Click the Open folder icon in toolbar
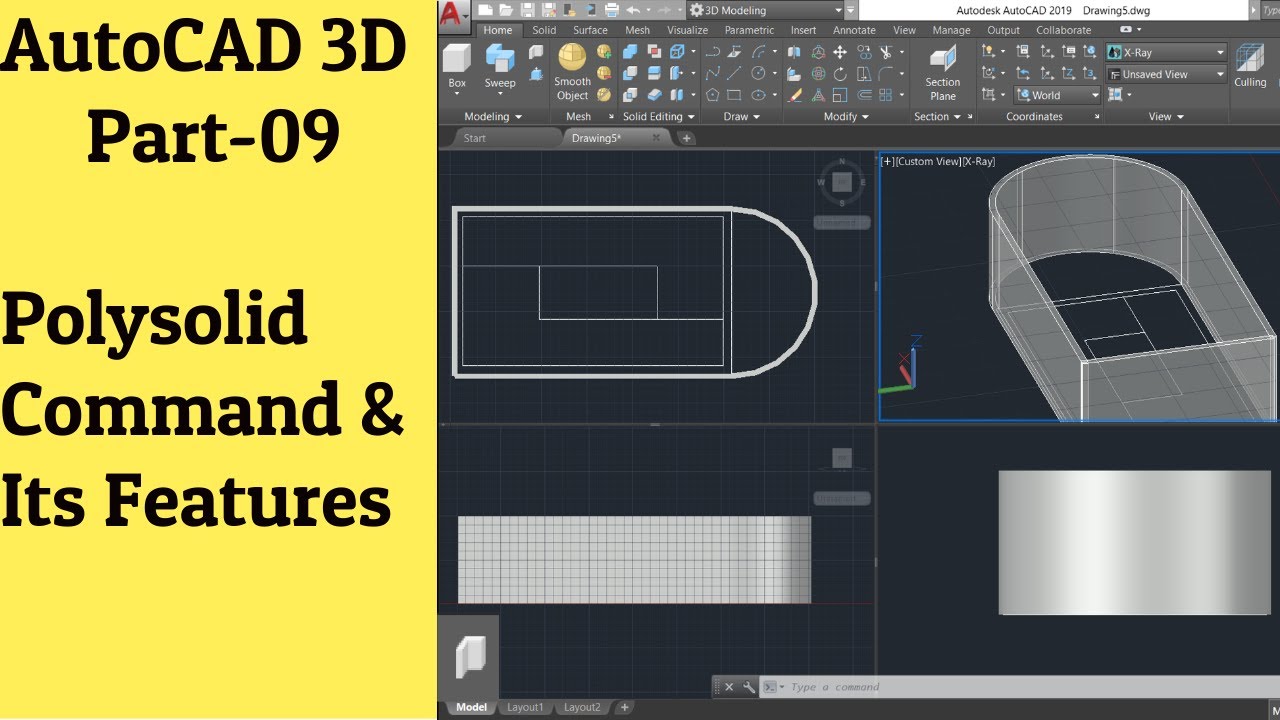 pos(506,10)
